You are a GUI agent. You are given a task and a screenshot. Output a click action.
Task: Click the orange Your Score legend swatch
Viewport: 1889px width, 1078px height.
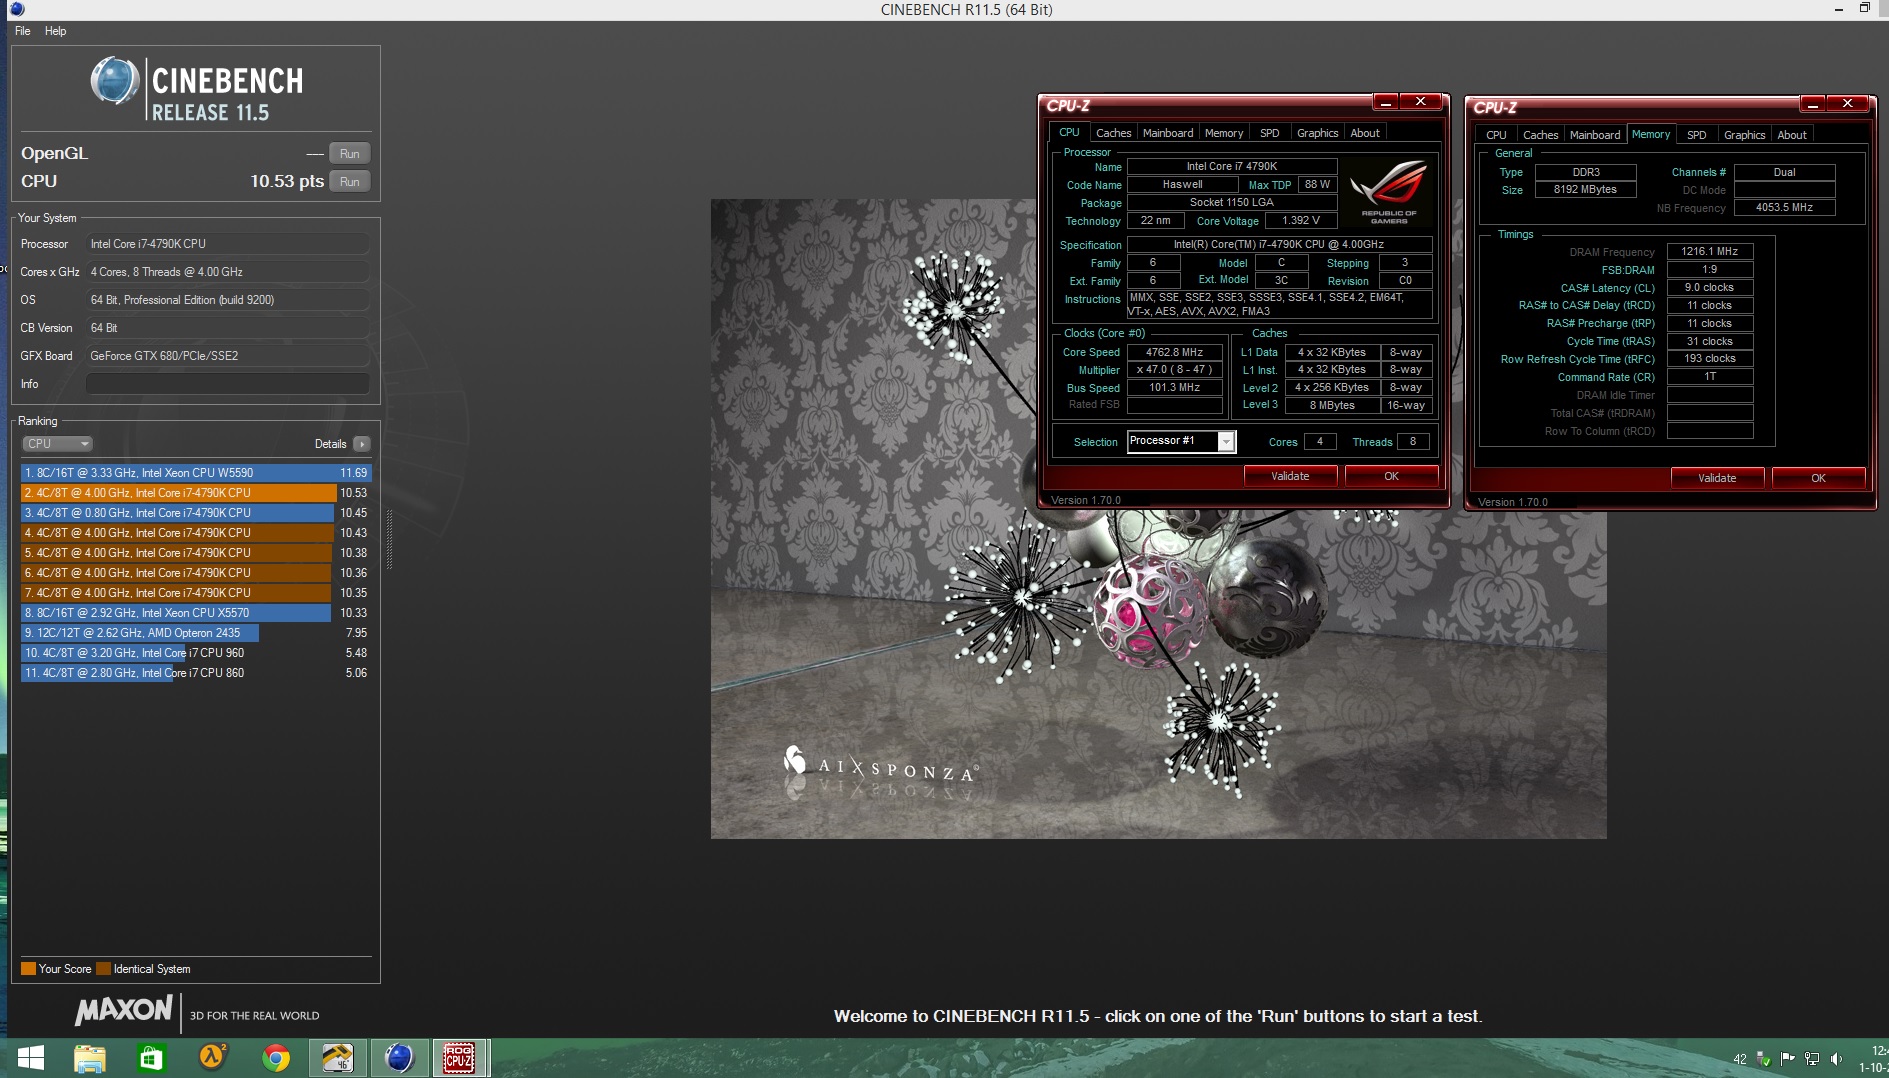click(x=28, y=968)
